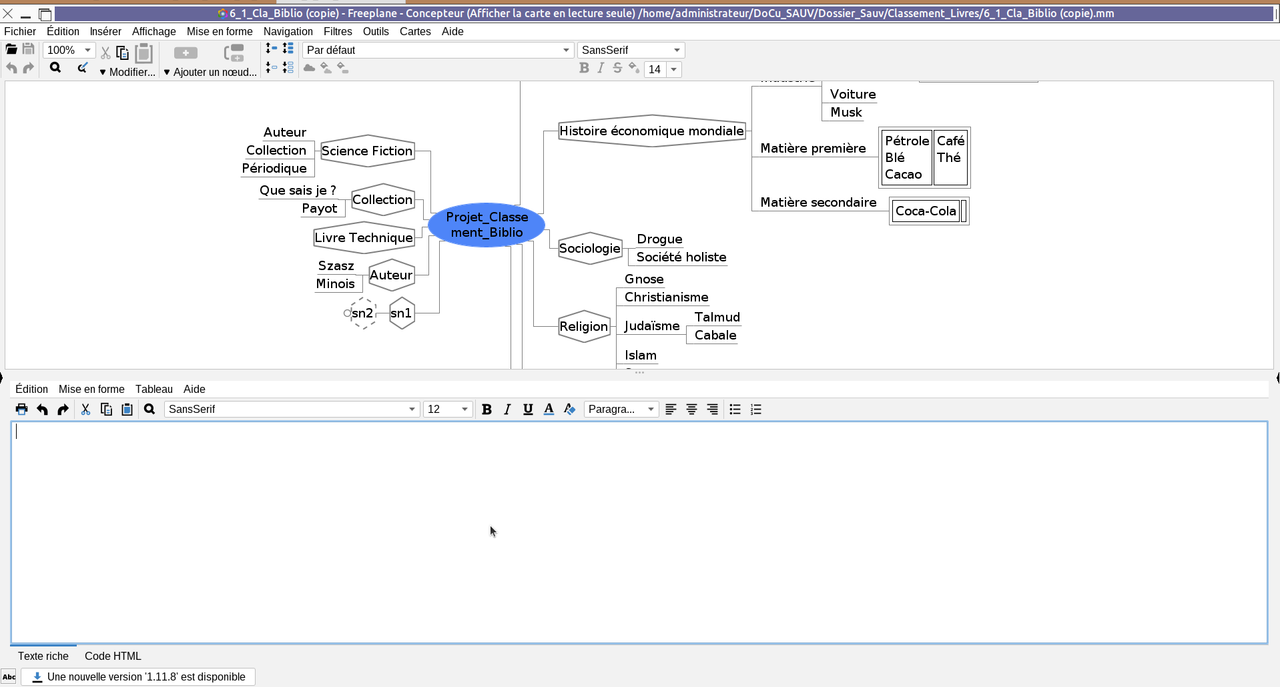Image resolution: width=1280 pixels, height=687 pixels.
Task: Center text in the note editor
Action: 692,409
